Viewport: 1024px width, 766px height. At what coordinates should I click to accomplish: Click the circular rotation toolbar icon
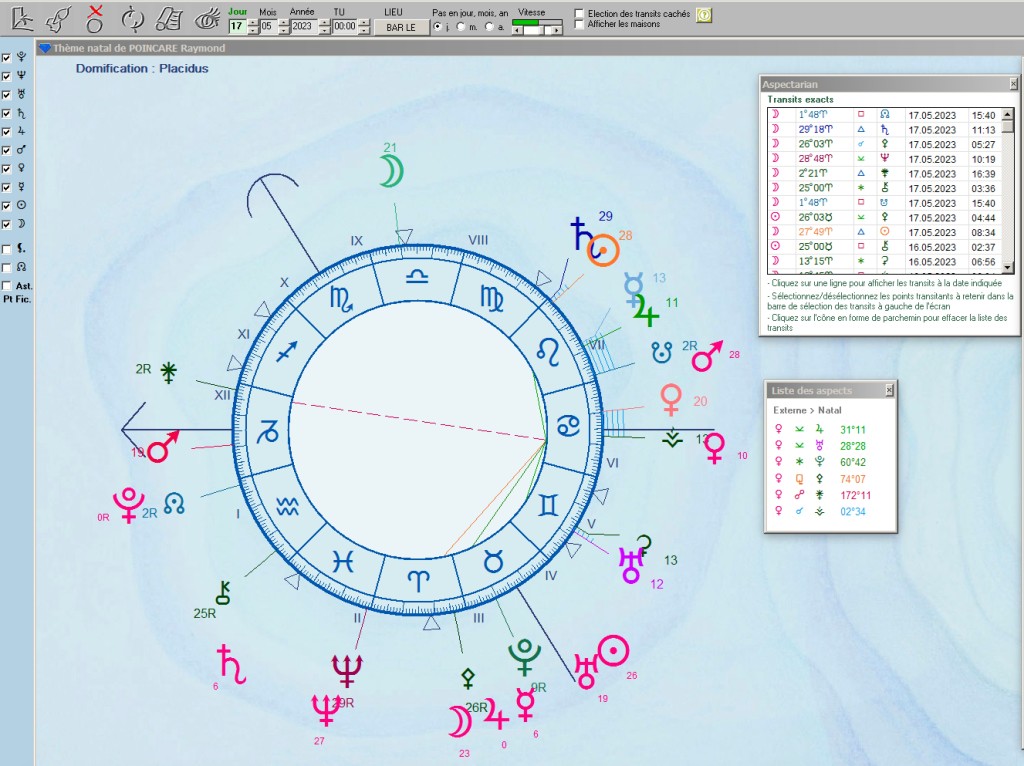coord(132,17)
